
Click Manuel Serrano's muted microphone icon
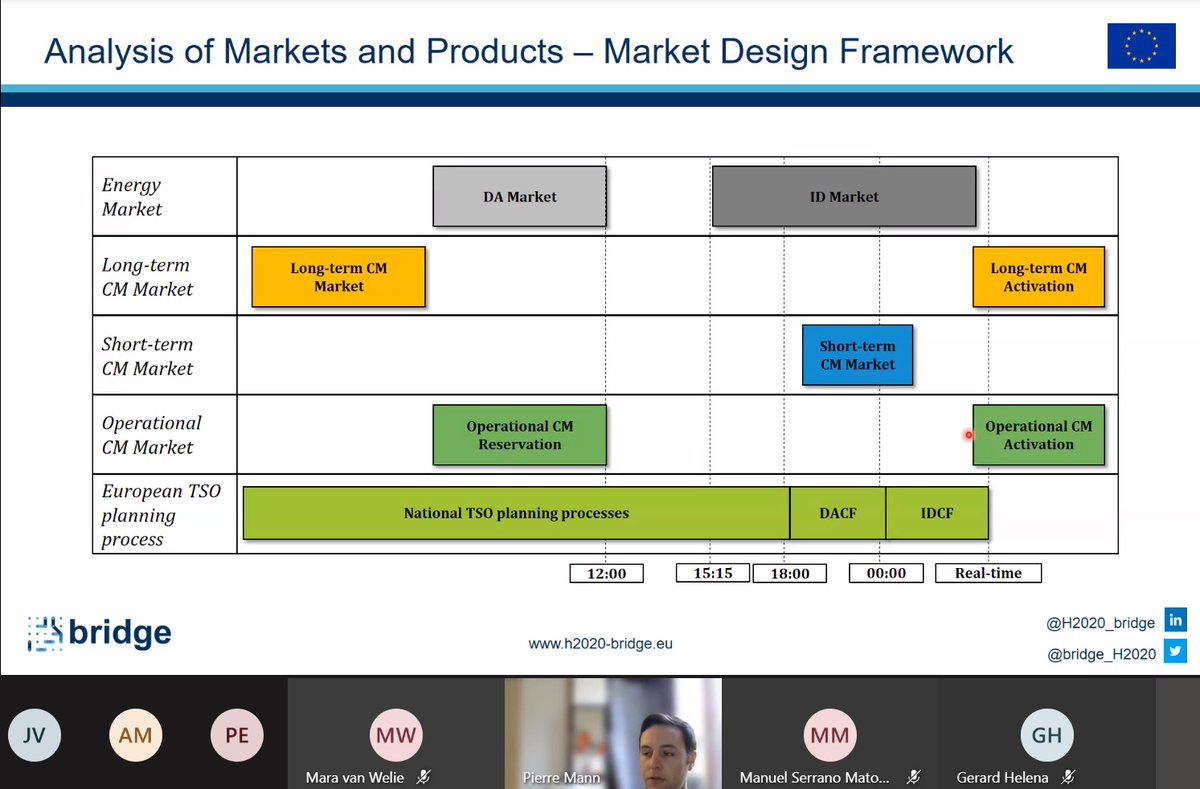(x=914, y=777)
